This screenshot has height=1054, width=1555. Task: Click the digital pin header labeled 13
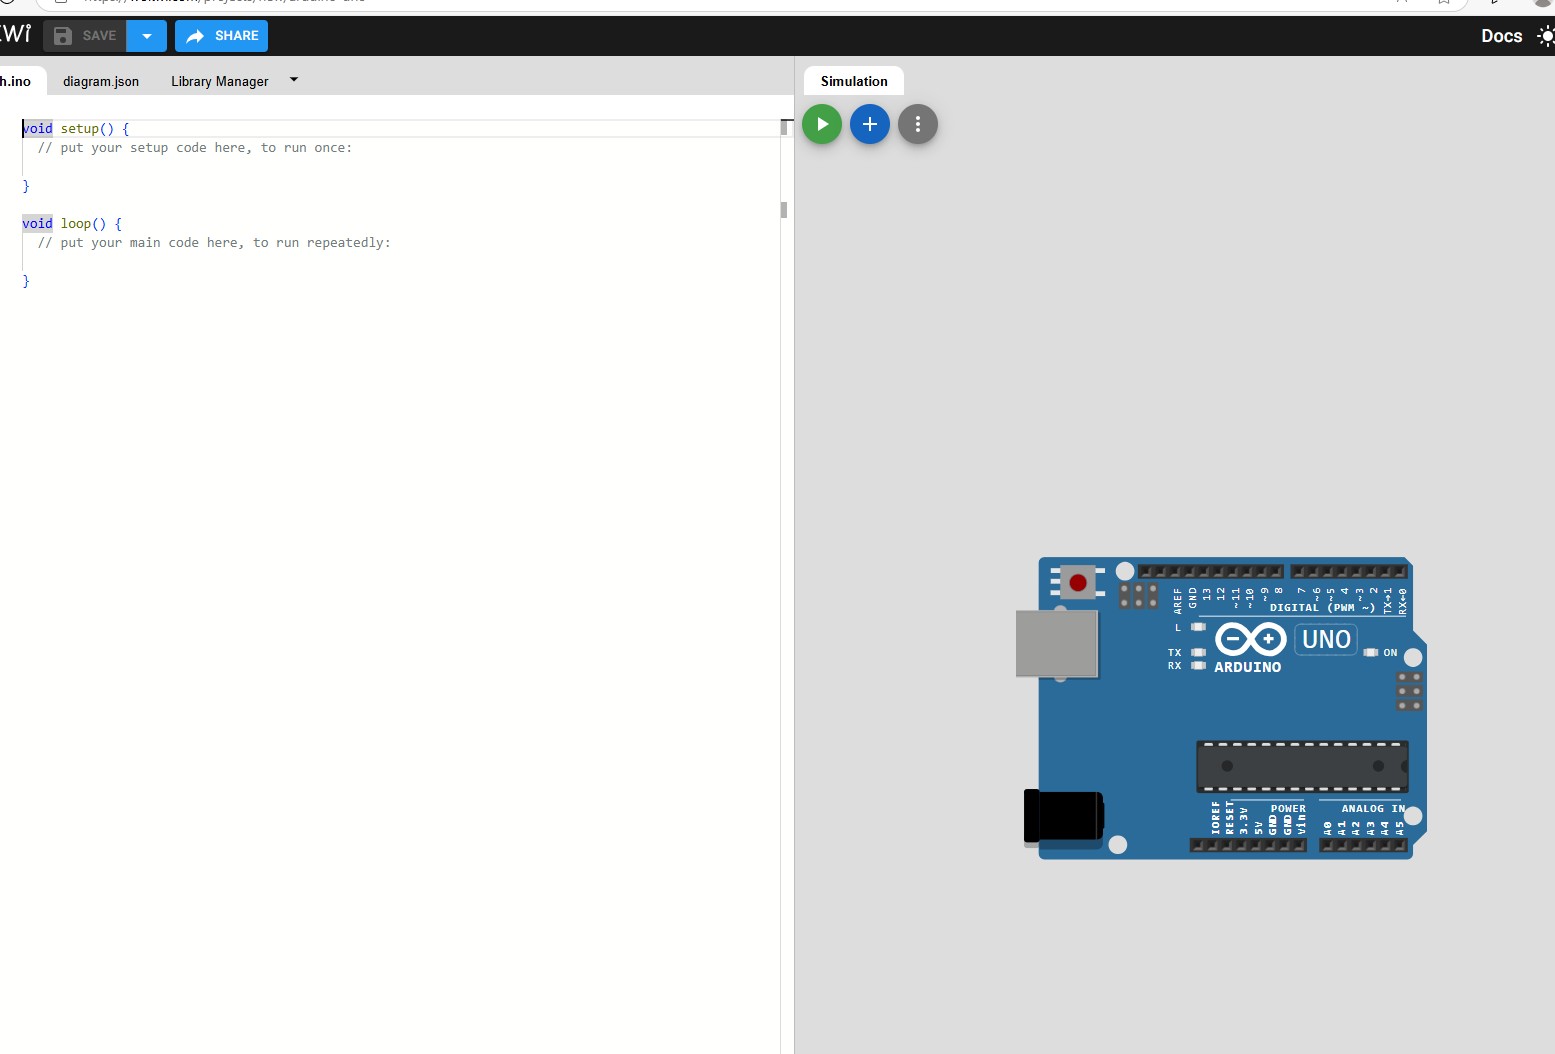click(1206, 572)
